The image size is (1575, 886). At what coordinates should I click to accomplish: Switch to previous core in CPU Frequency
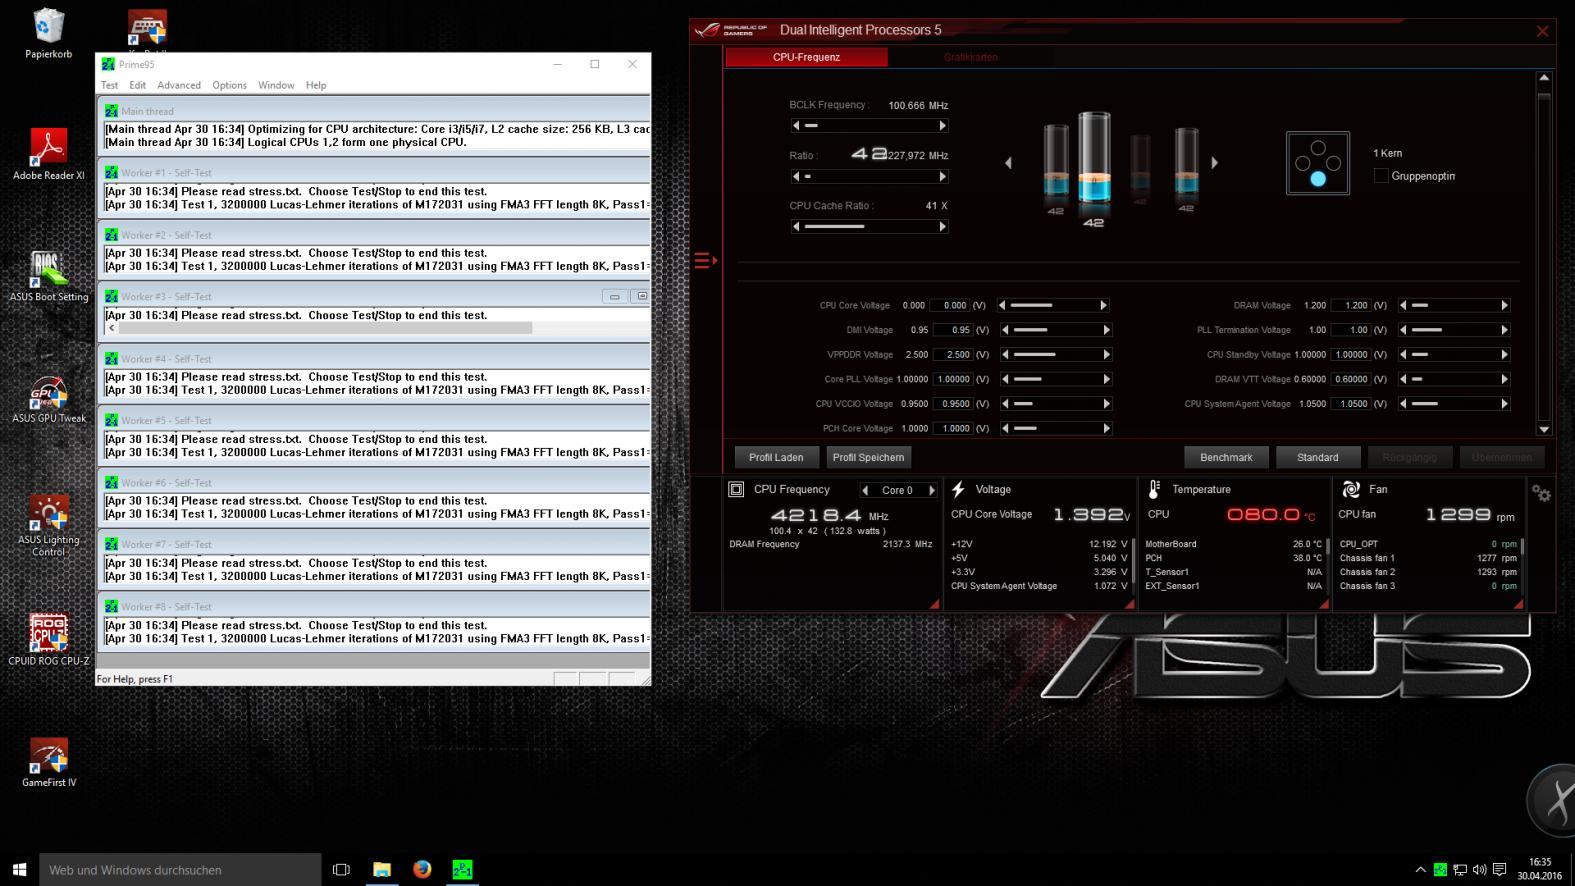[865, 490]
